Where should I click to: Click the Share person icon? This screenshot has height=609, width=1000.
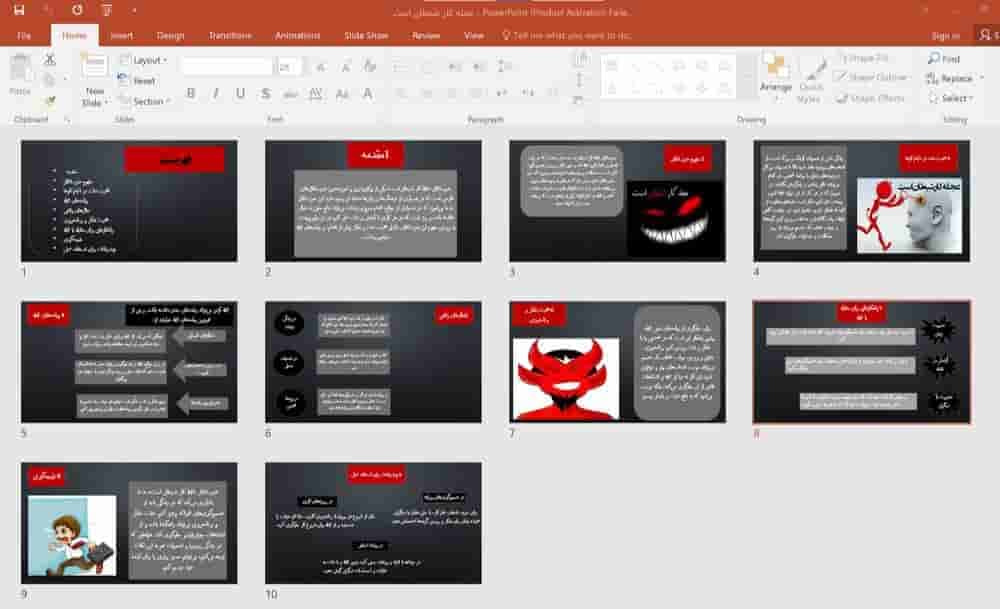(x=986, y=35)
